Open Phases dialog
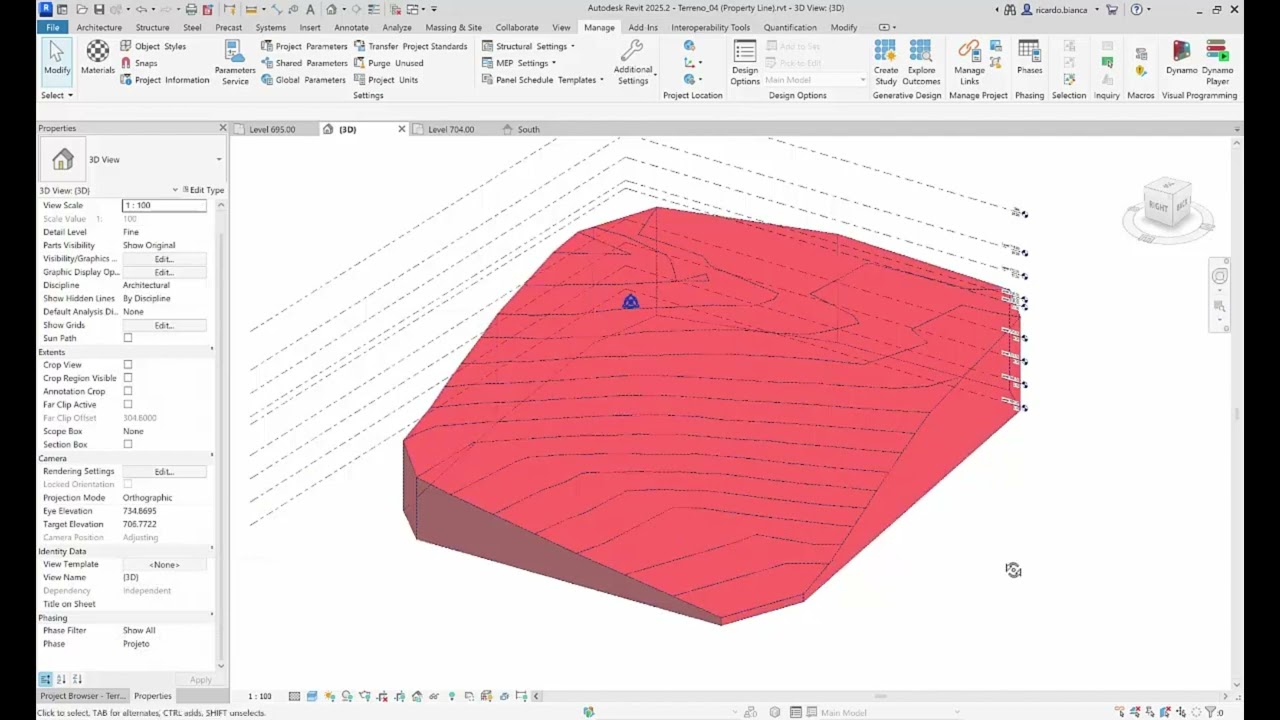This screenshot has width=1280, height=720. (x=1029, y=57)
